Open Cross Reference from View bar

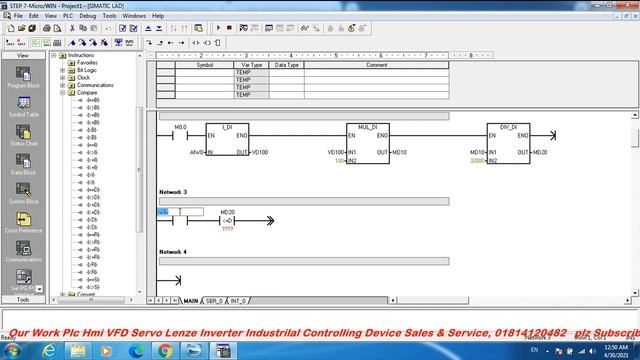coord(23,222)
